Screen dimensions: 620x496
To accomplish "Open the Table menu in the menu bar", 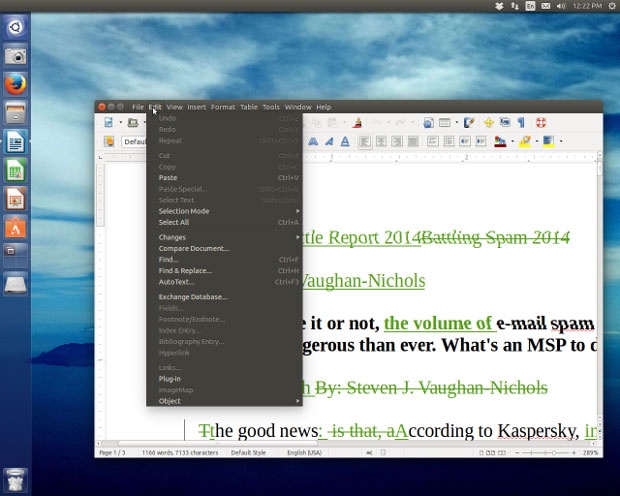I will (x=249, y=107).
